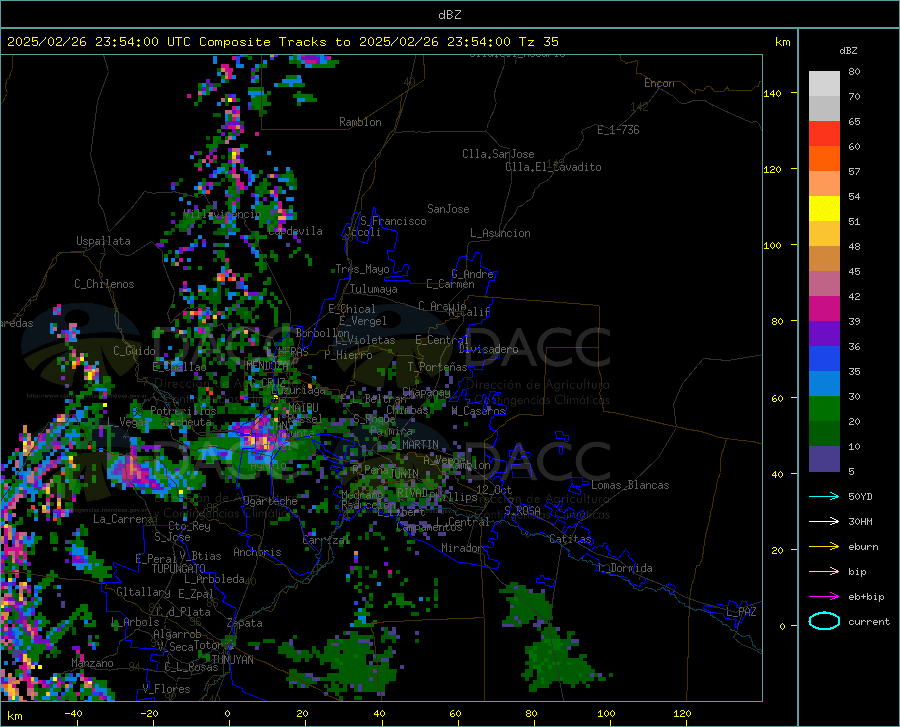Viewport: 900px width, 727px height.
Task: Click the L_Asuncion place label
Action: (x=500, y=234)
